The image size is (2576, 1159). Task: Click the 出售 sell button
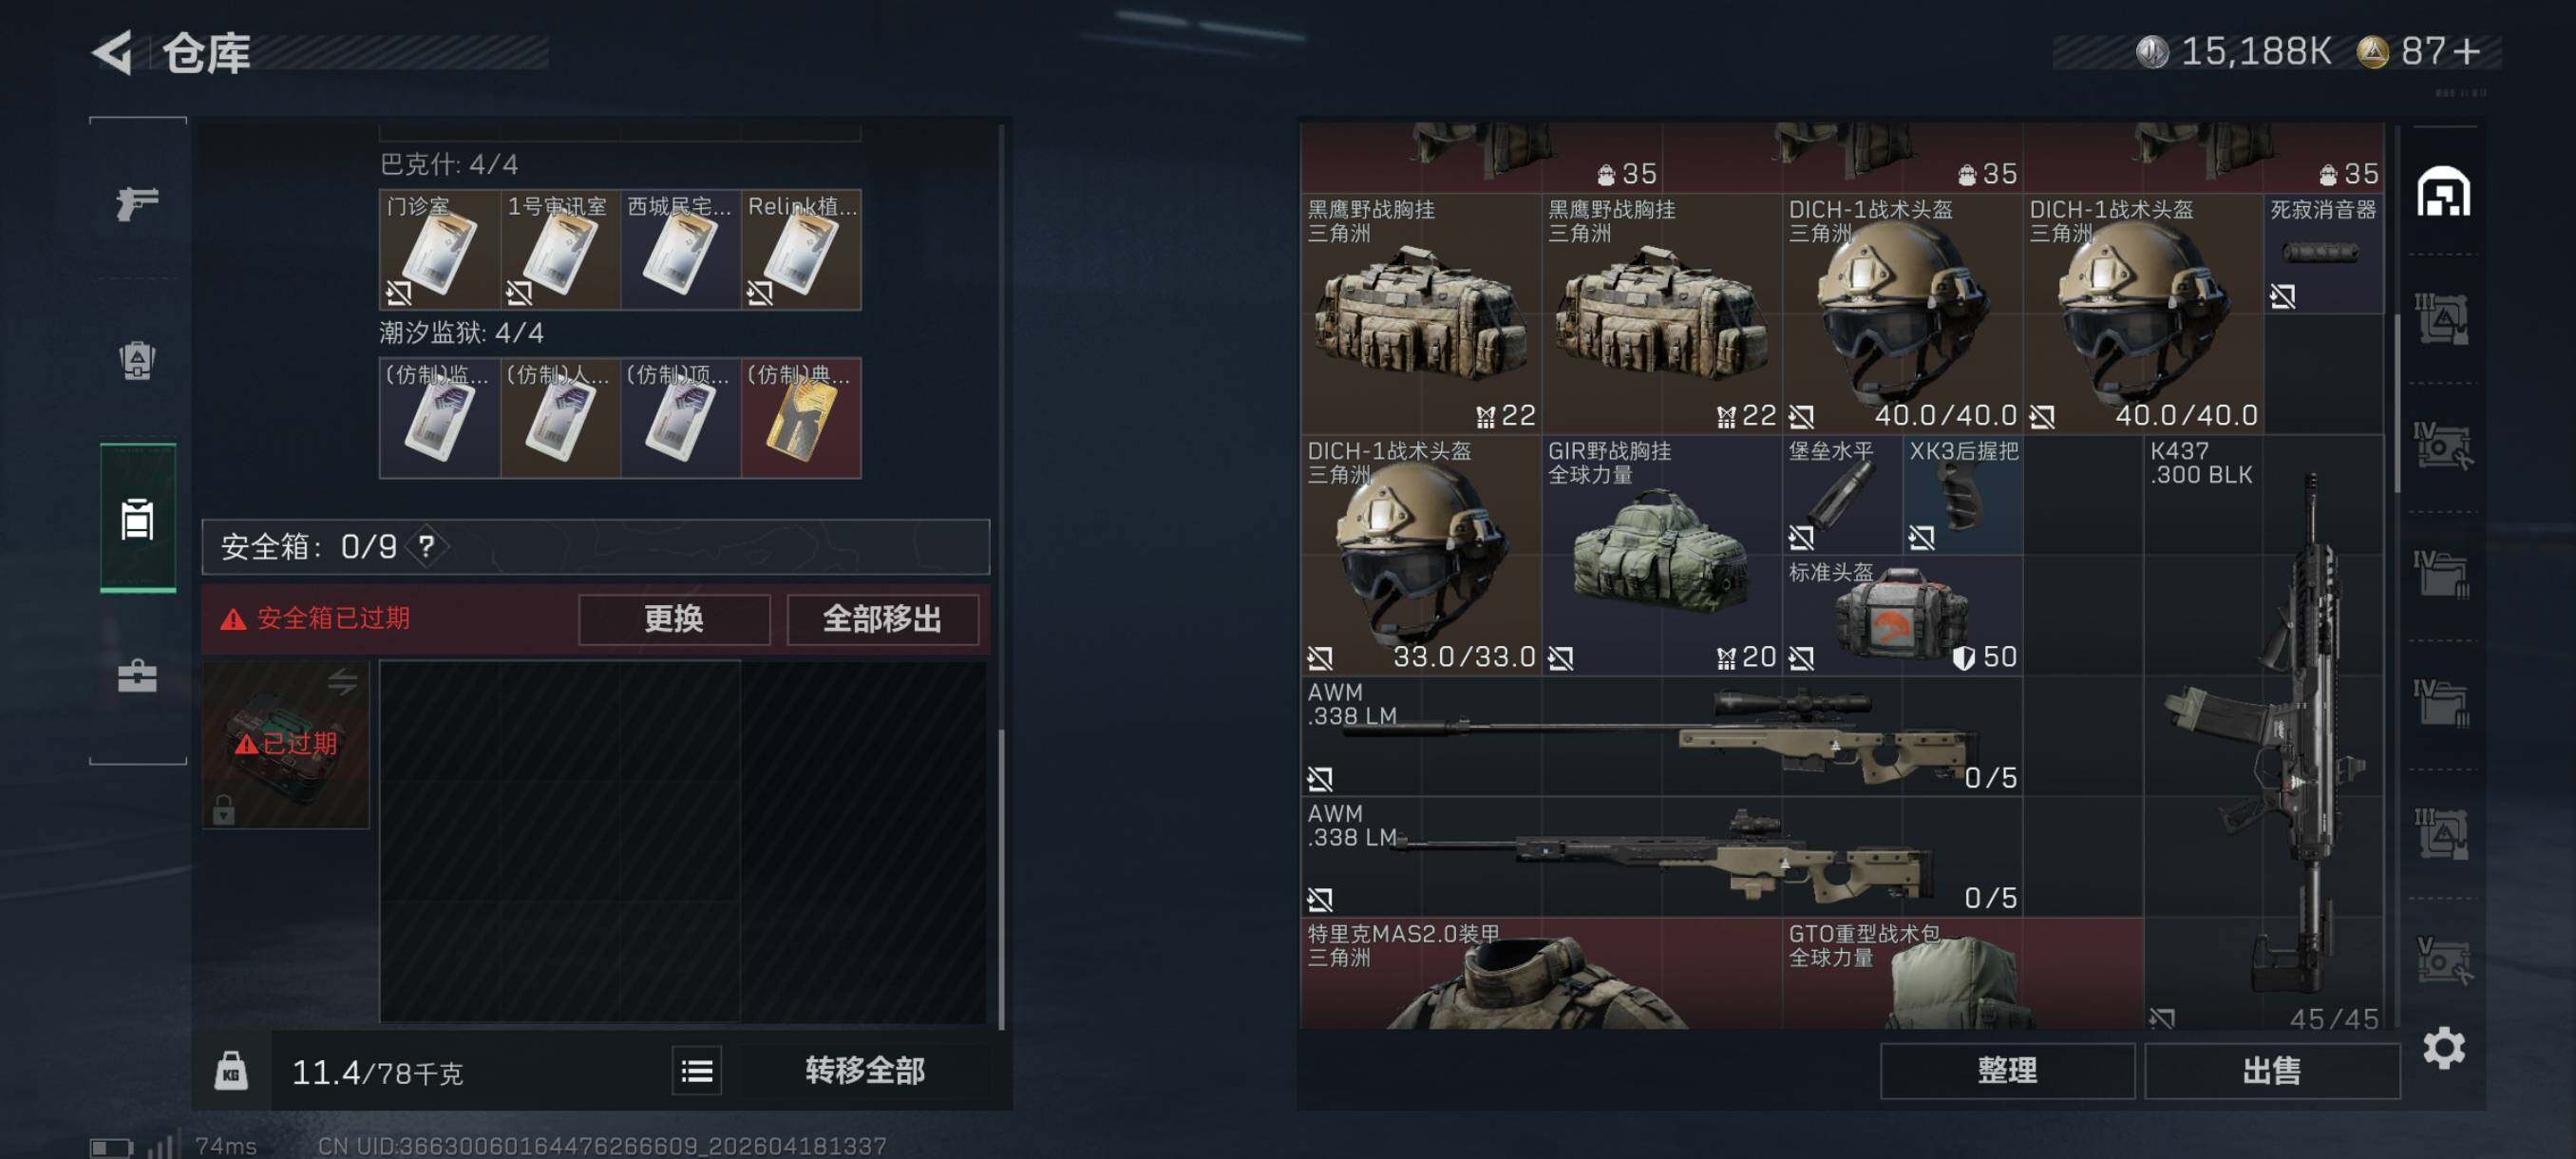click(x=2271, y=1071)
